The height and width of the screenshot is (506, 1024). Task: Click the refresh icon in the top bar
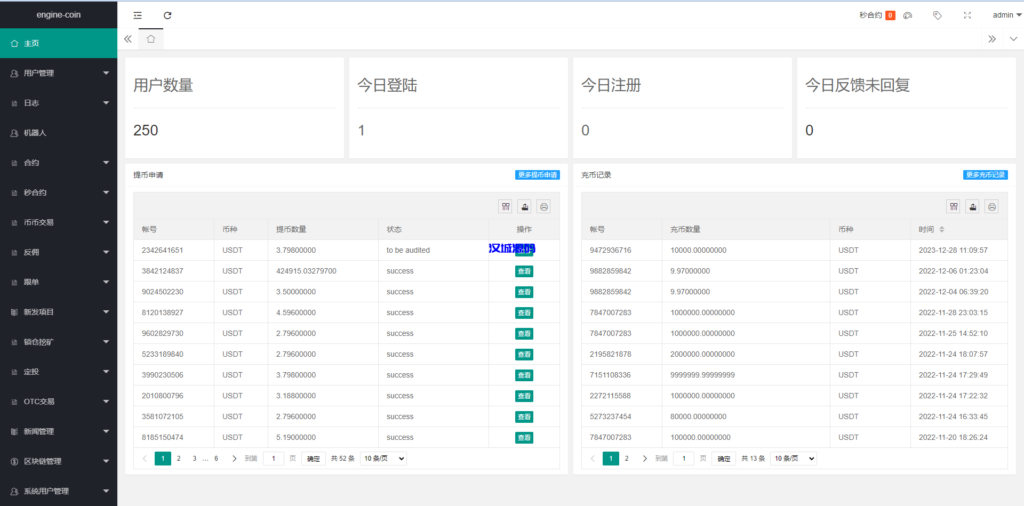coord(167,15)
